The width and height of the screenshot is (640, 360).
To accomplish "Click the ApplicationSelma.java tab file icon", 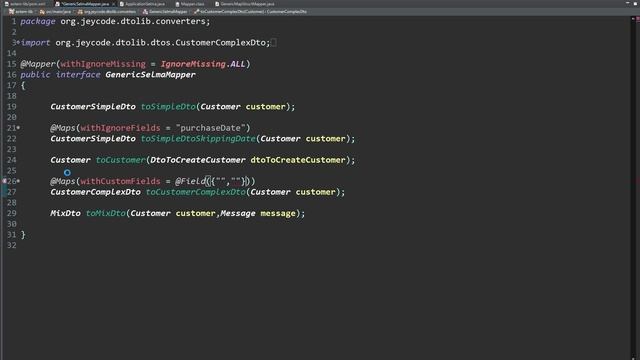I will tap(122, 4).
